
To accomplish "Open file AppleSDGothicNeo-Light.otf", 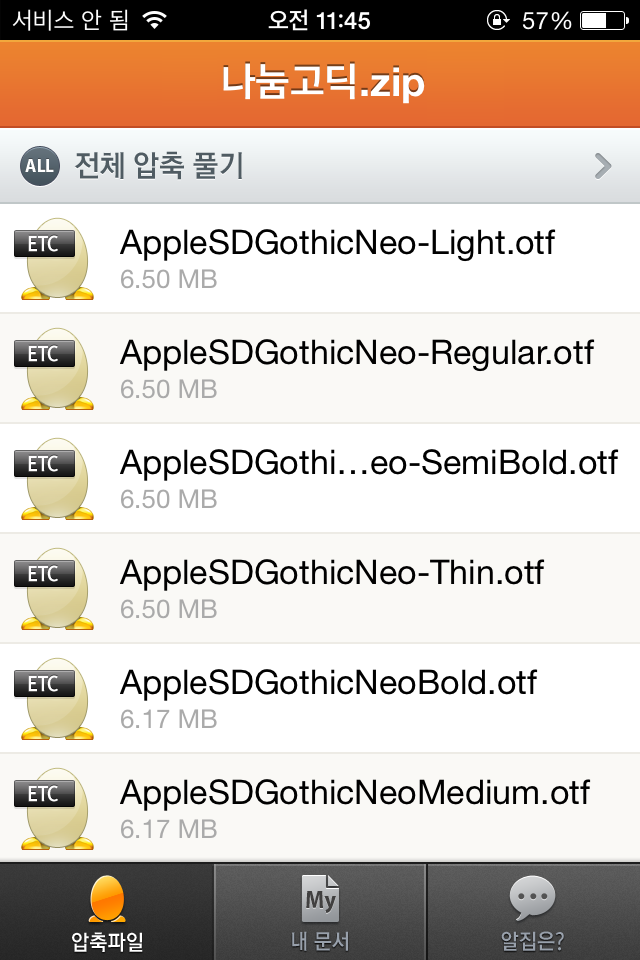I will 337,244.
